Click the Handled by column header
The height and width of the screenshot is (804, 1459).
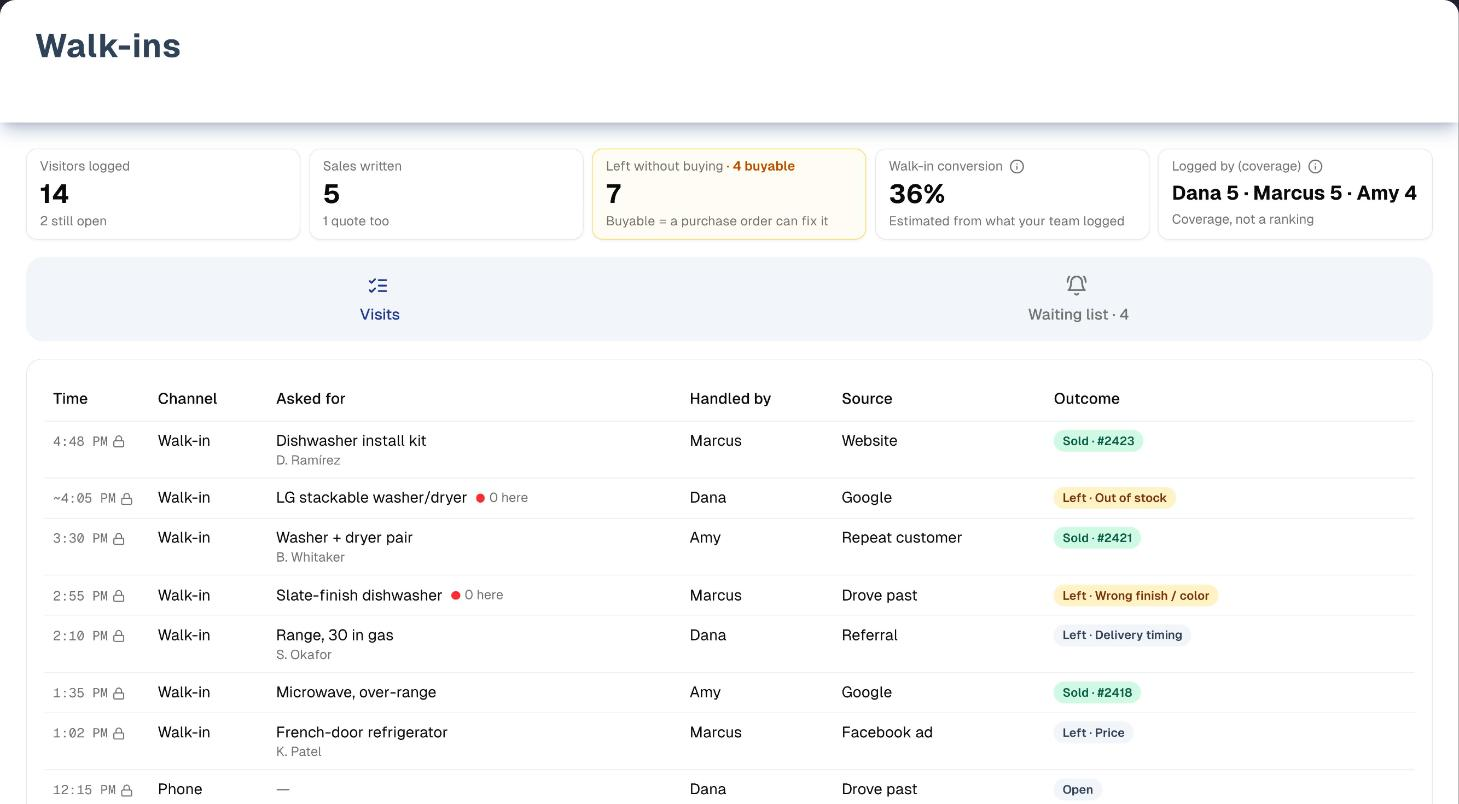click(x=730, y=399)
